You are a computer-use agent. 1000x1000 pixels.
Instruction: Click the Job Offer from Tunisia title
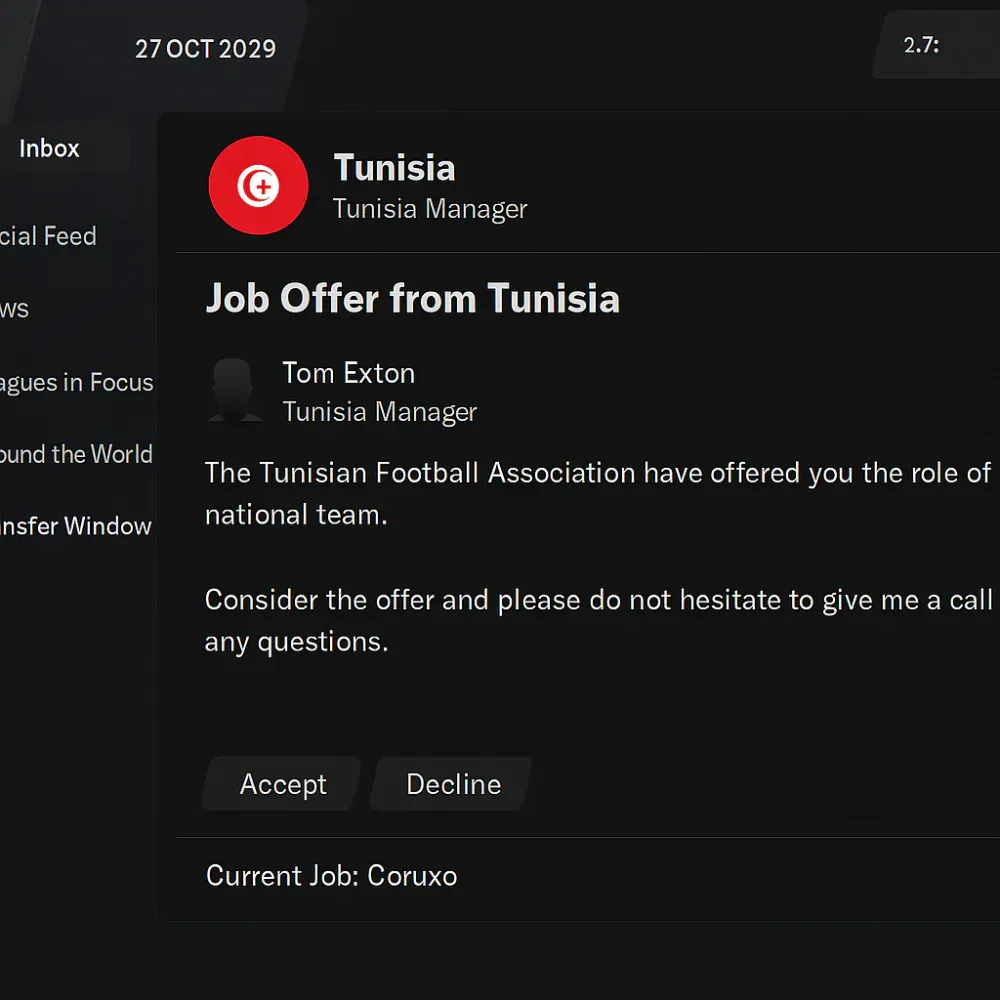pos(412,299)
